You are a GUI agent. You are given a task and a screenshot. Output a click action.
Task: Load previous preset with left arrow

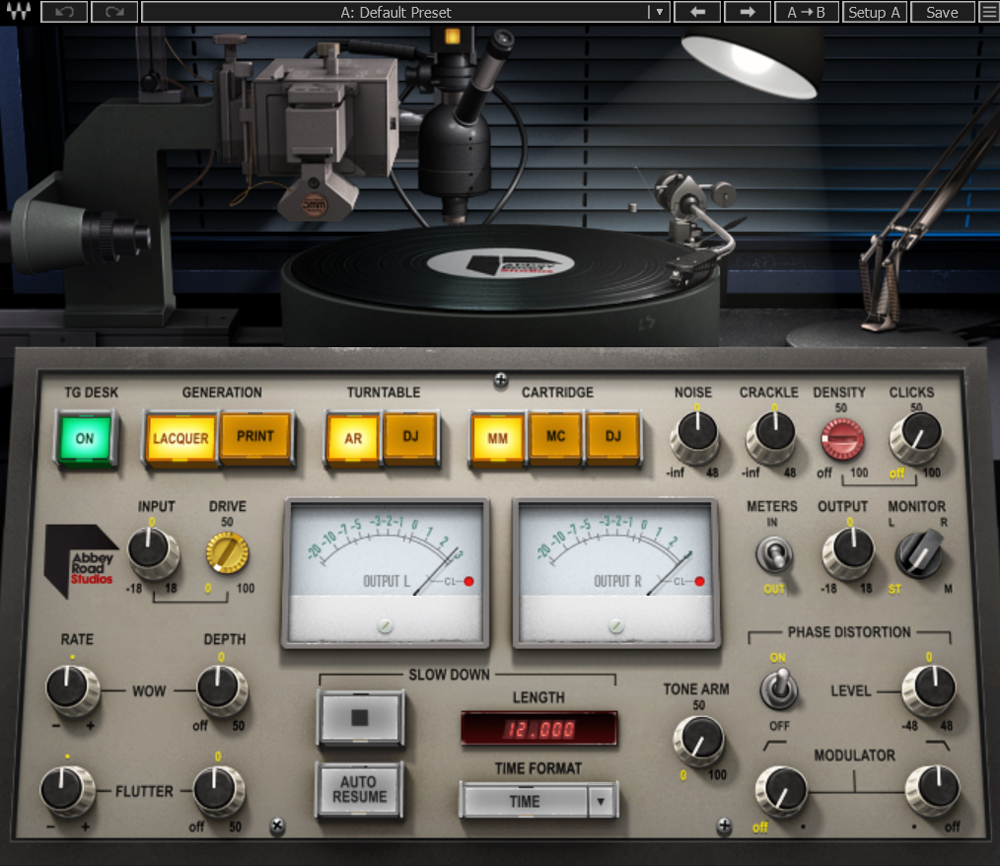[697, 12]
